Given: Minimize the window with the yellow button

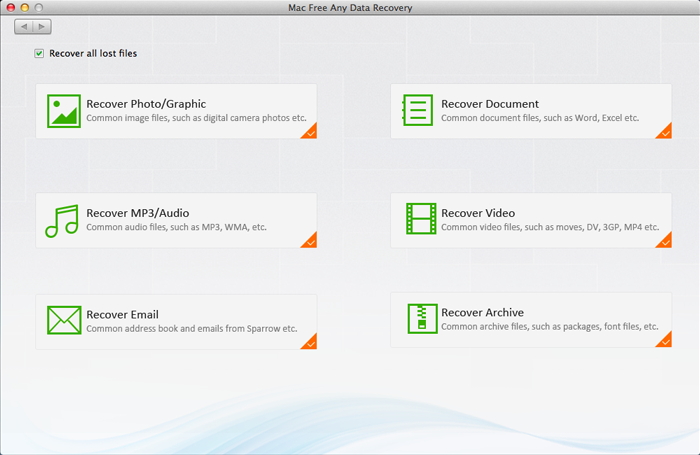Looking at the screenshot, I should [x=25, y=8].
